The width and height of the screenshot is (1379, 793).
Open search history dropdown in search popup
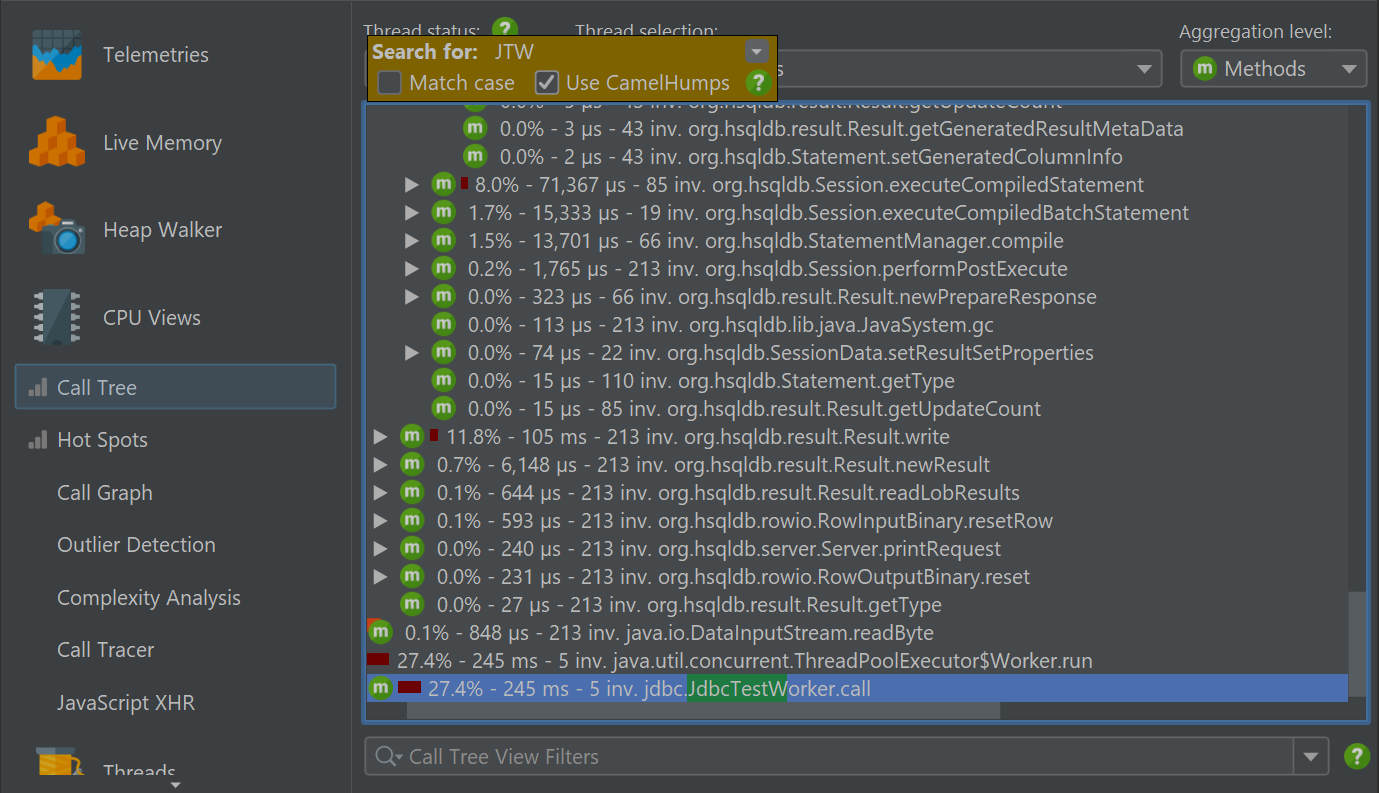[x=756, y=52]
